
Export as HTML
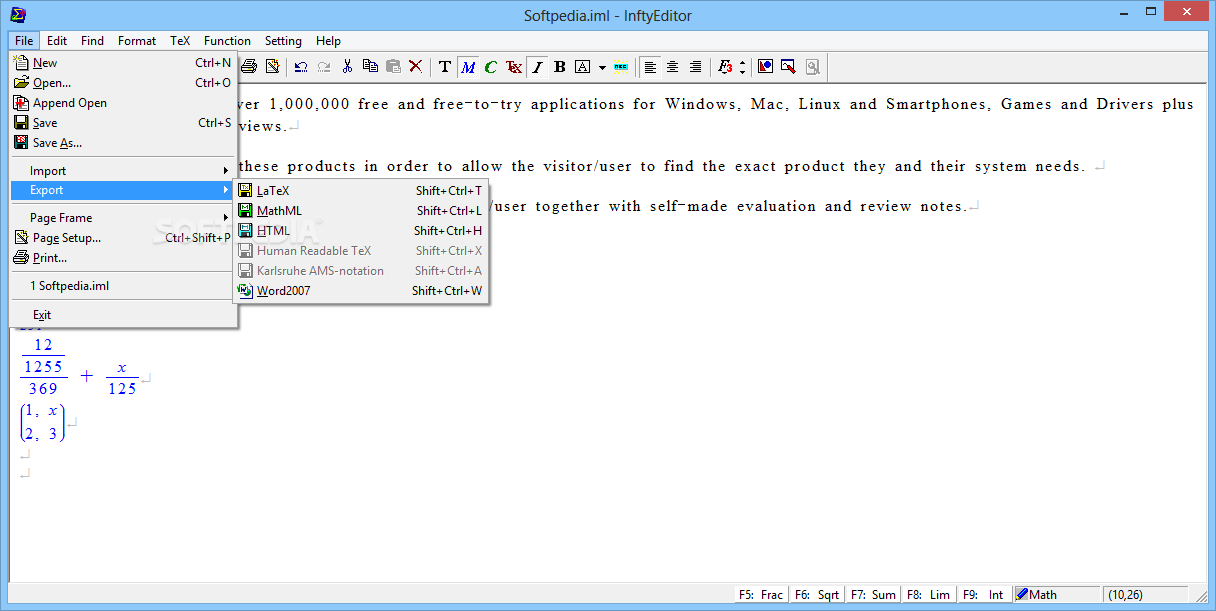pos(361,231)
